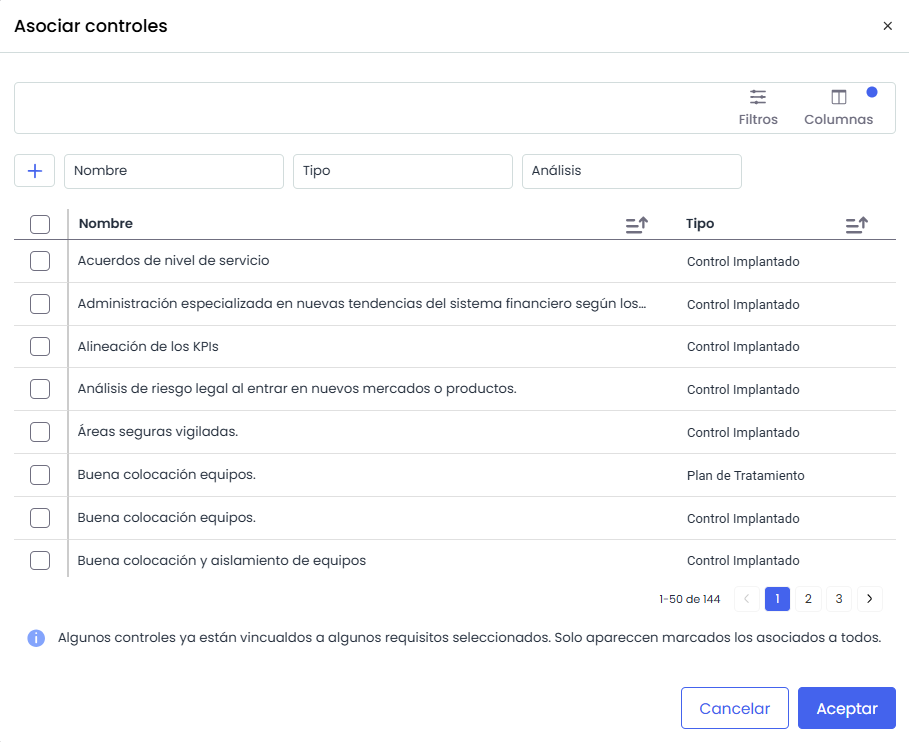Viewport: 909px width, 742px height.
Task: Check the Plan de Tratamiento row checkbox
Action: click(x=40, y=475)
